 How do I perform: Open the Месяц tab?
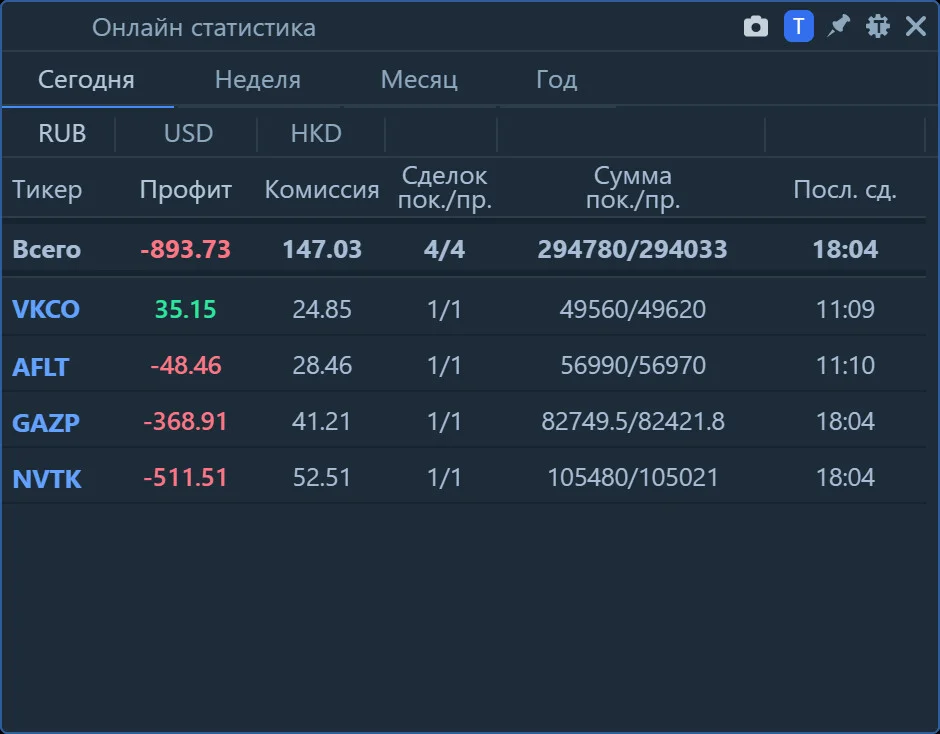[419, 80]
